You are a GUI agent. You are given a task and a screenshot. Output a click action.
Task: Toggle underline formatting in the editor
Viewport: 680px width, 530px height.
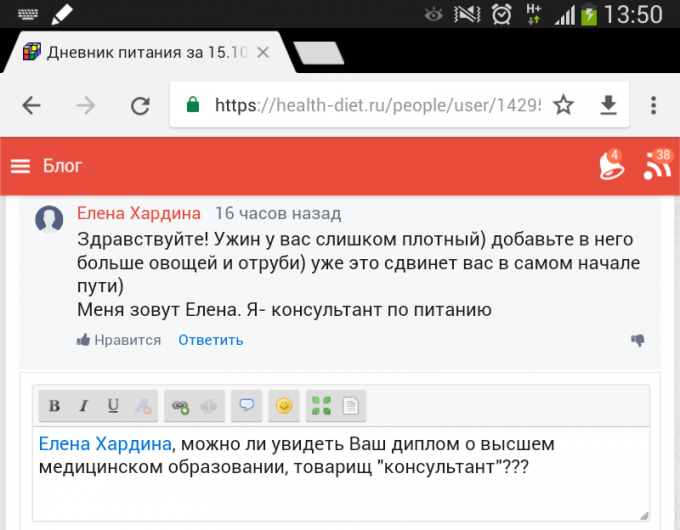click(x=113, y=405)
